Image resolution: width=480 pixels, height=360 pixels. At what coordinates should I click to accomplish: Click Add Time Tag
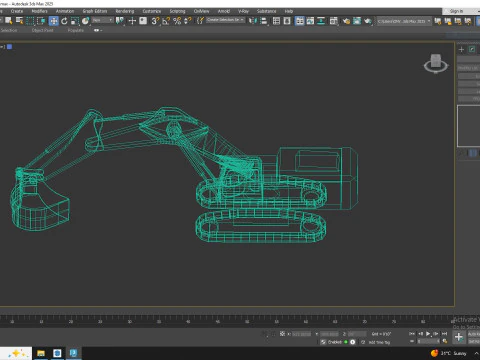pyautogui.click(x=379, y=342)
